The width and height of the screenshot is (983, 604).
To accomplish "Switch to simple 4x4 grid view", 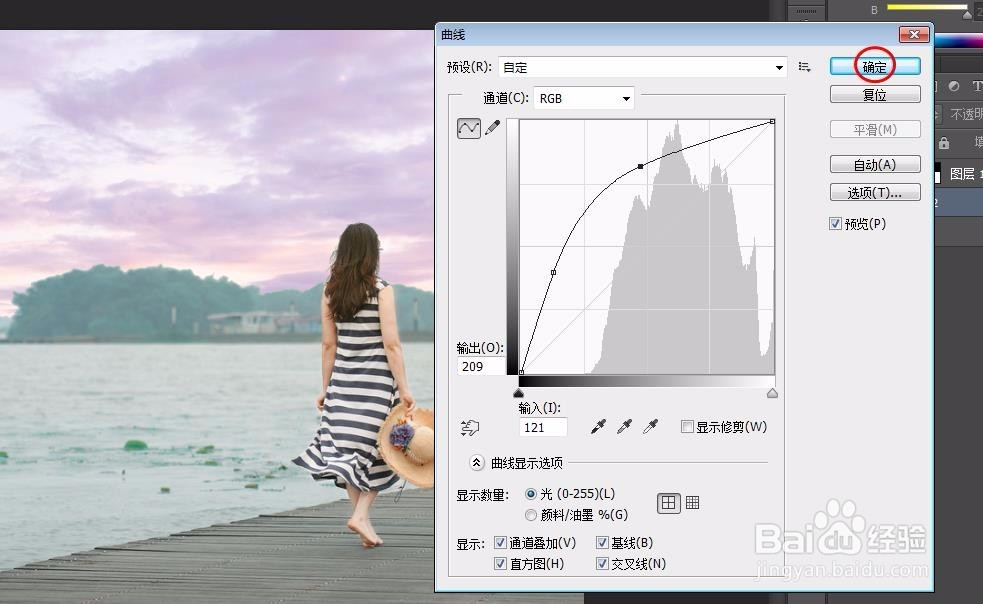I will click(x=668, y=503).
